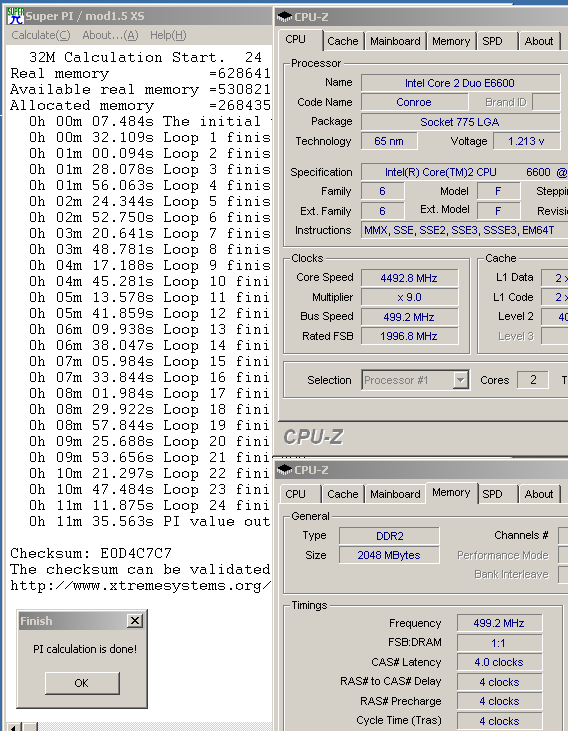Viewport: 568px width, 731px height.
Task: Switch to Cache tab in upper CPU-Z
Action: [343, 41]
